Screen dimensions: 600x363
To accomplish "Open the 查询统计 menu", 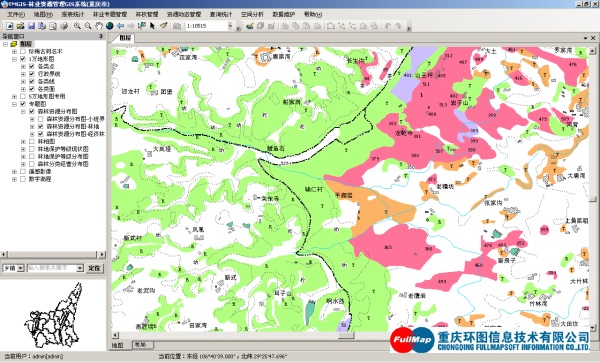I will pos(221,14).
